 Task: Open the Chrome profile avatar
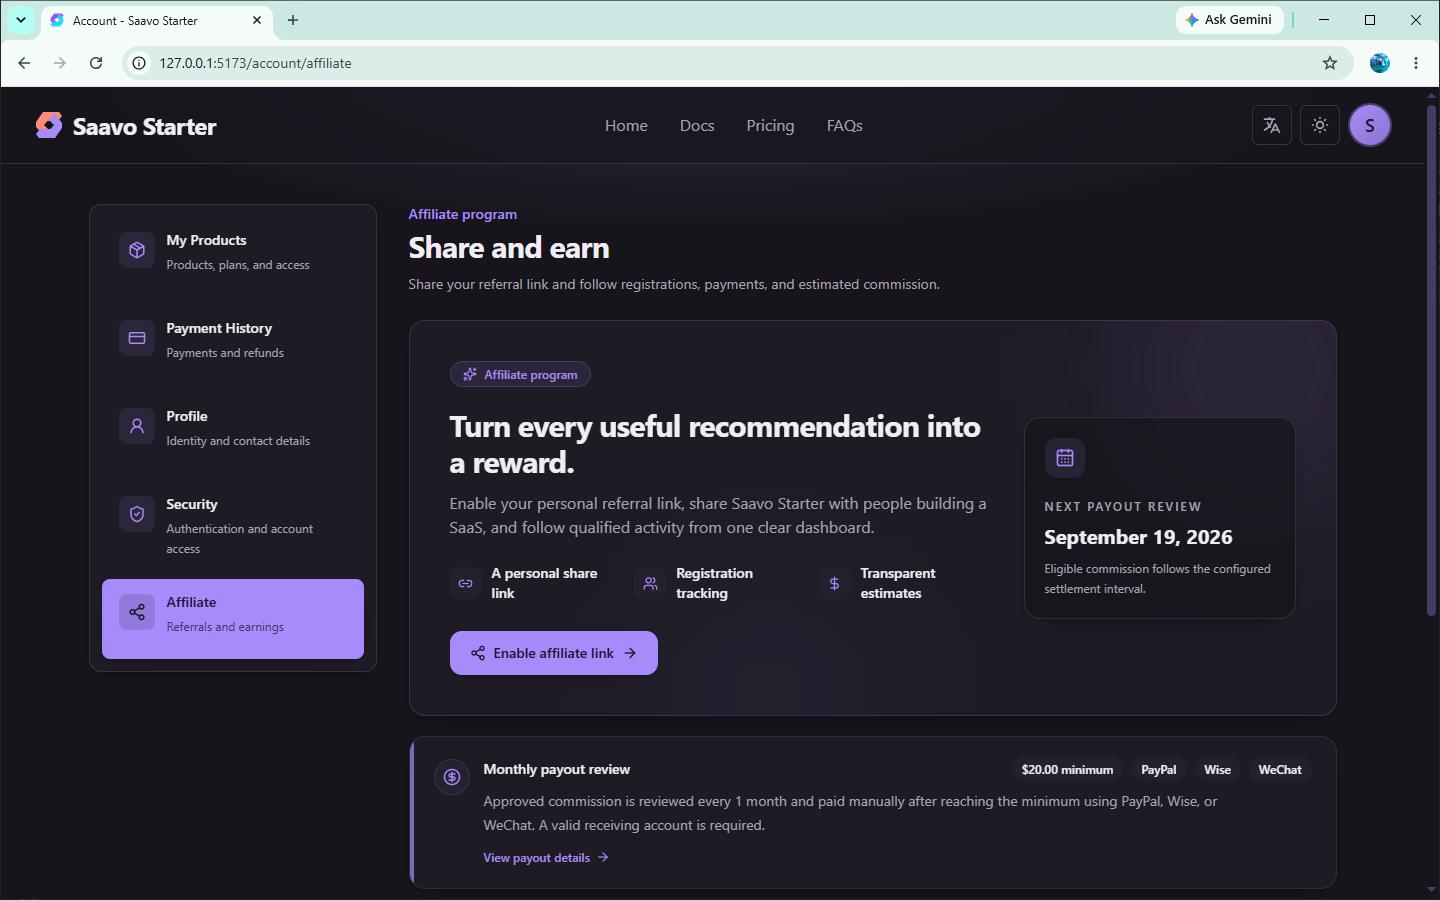point(1380,63)
